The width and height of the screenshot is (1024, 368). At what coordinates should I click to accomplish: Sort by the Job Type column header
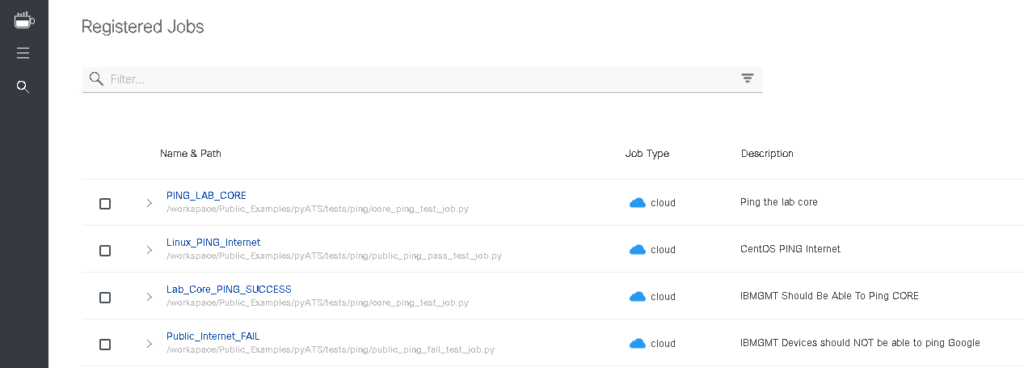pos(647,154)
